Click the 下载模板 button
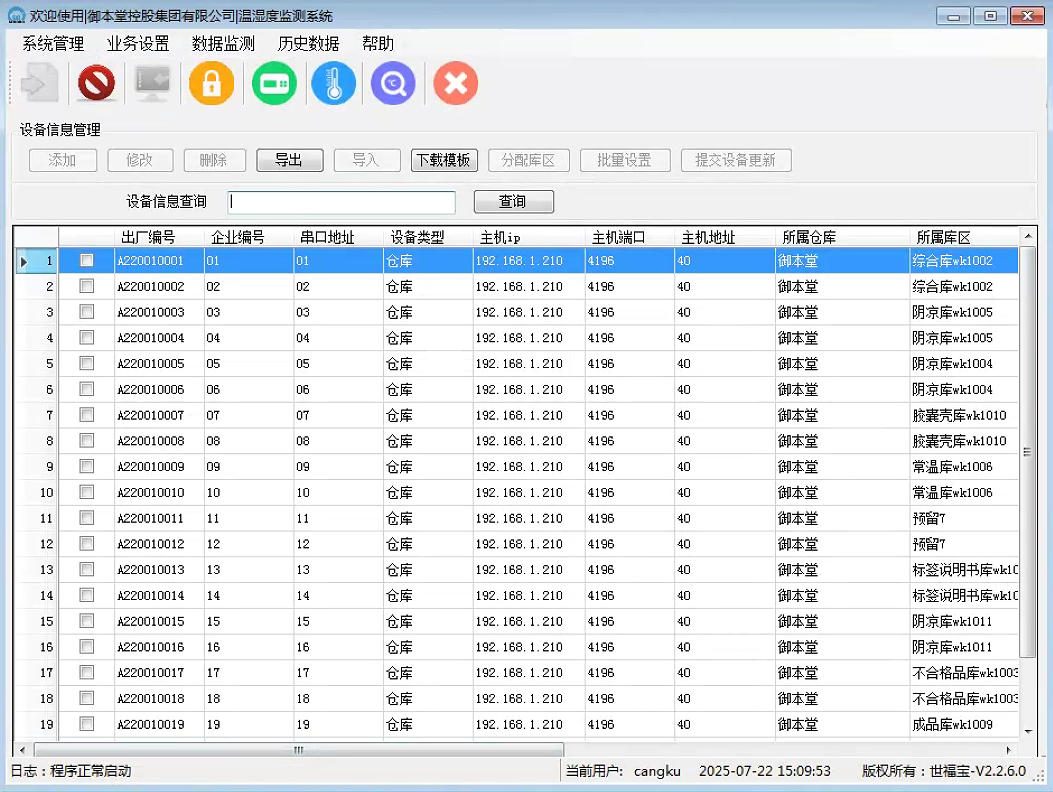The width and height of the screenshot is (1053, 792). point(444,160)
